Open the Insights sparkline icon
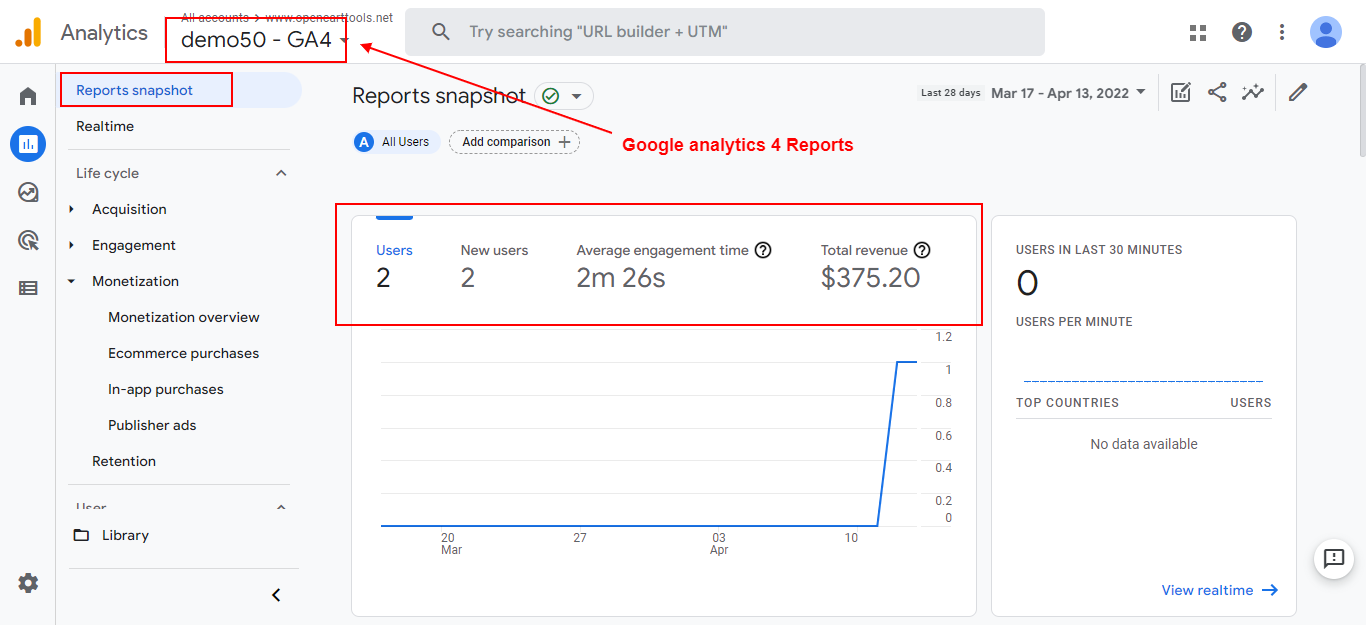1366x625 pixels. tap(1253, 92)
